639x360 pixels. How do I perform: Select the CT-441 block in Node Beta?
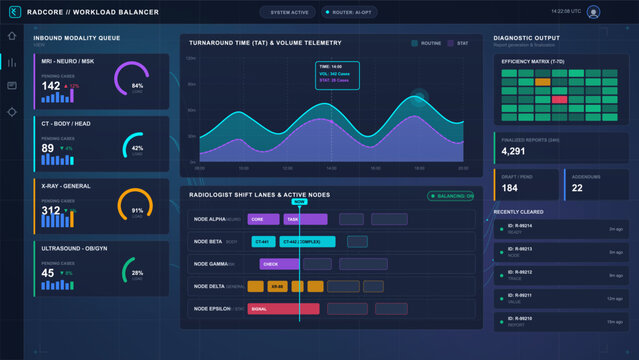(263, 242)
